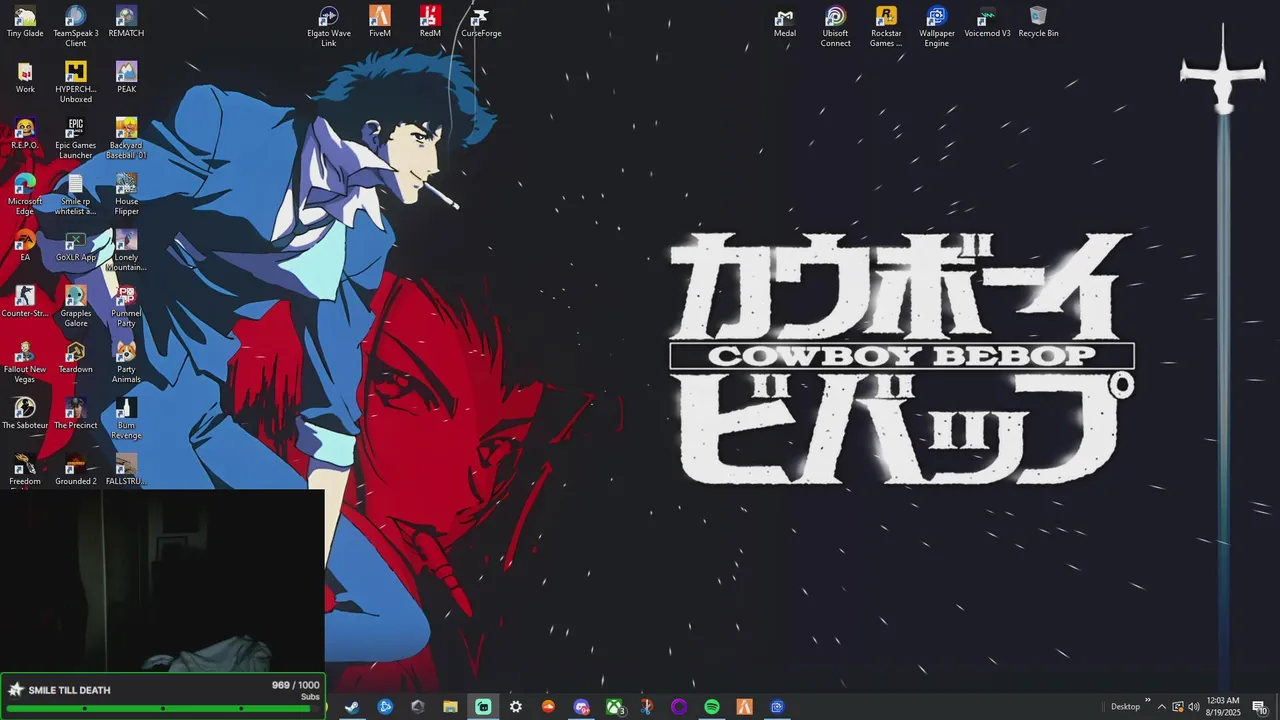Open File Explorer in the taskbar
The image size is (1280, 720).
(450, 707)
